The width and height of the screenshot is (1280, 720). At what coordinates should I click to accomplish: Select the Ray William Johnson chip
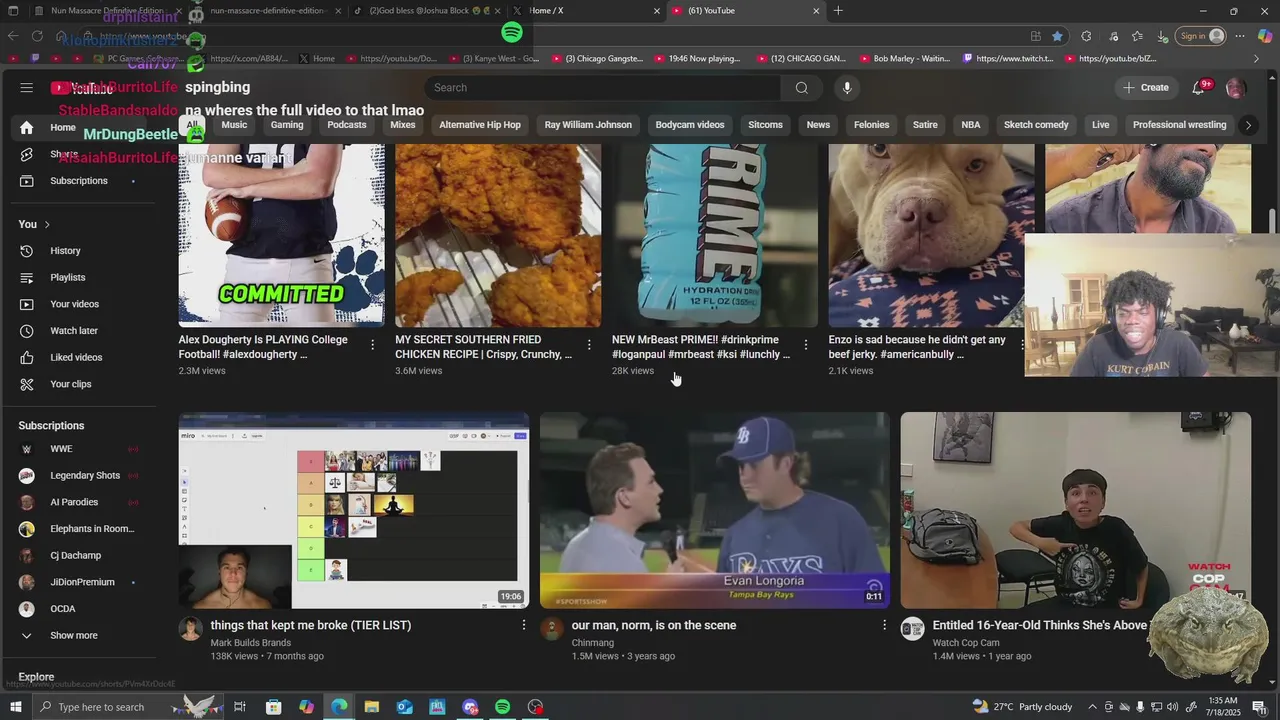pos(588,125)
